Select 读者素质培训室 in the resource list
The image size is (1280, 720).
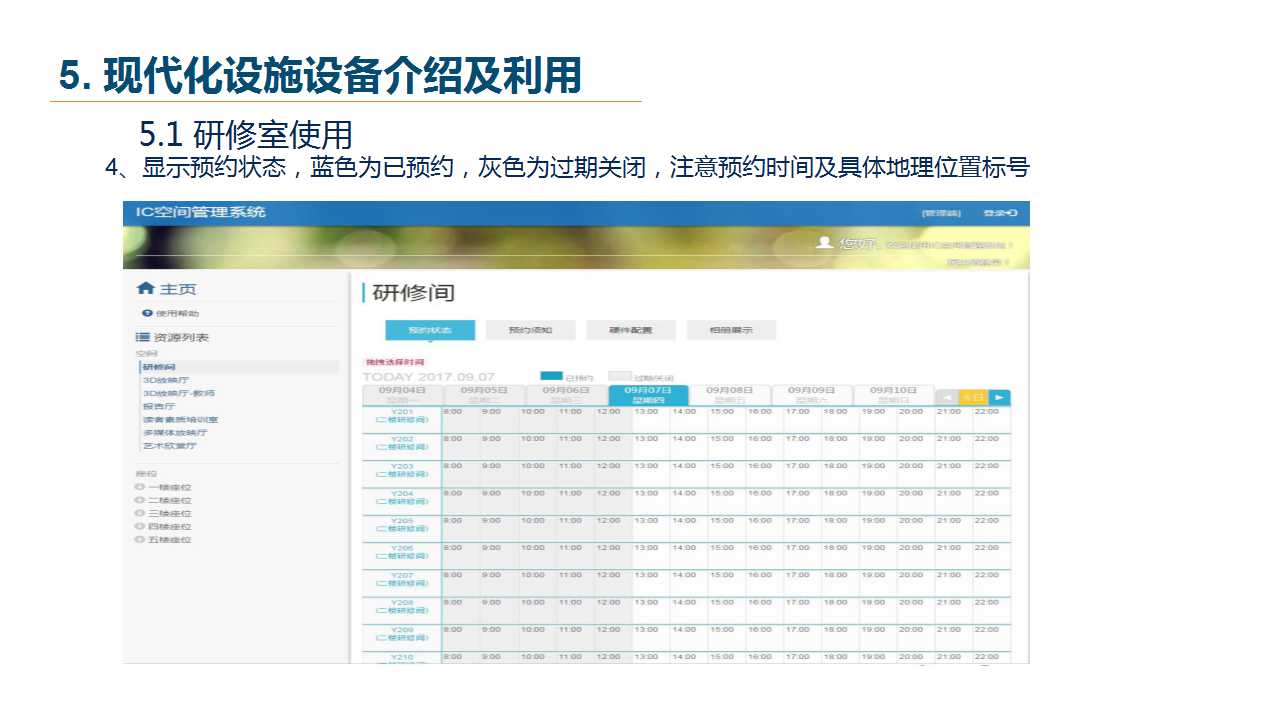(180, 419)
